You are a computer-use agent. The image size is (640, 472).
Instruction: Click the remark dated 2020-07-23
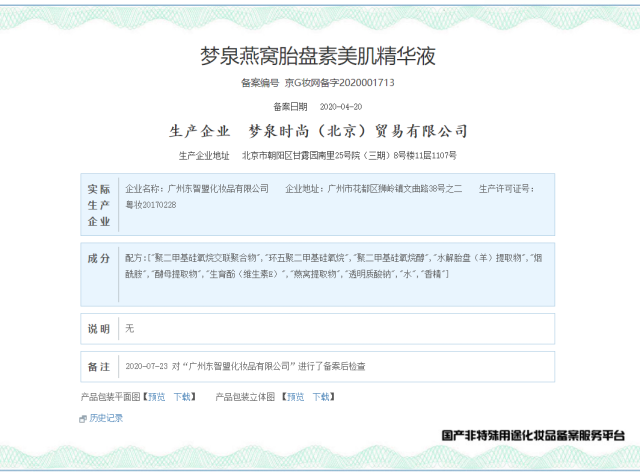(245, 366)
